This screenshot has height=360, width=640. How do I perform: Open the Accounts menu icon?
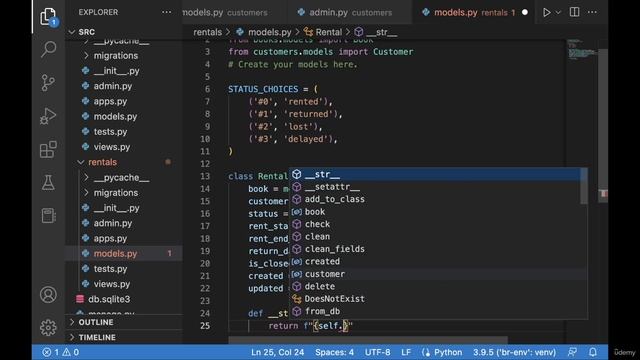48,295
